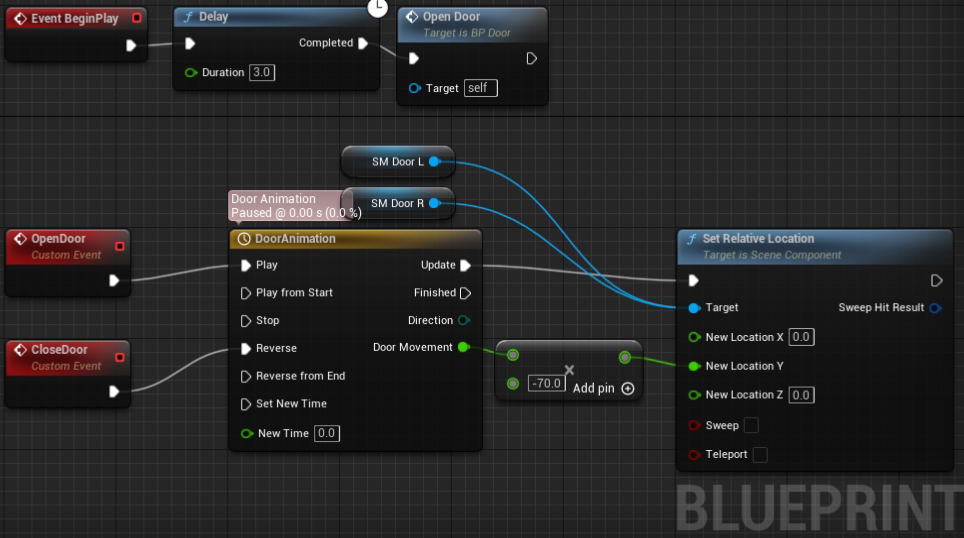Click the CloseDoor event red delegate pin
This screenshot has height=538, width=964.
pyautogui.click(x=120, y=357)
